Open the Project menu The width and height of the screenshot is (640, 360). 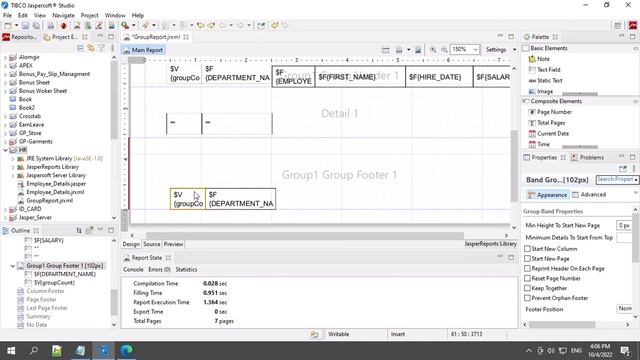(x=89, y=15)
